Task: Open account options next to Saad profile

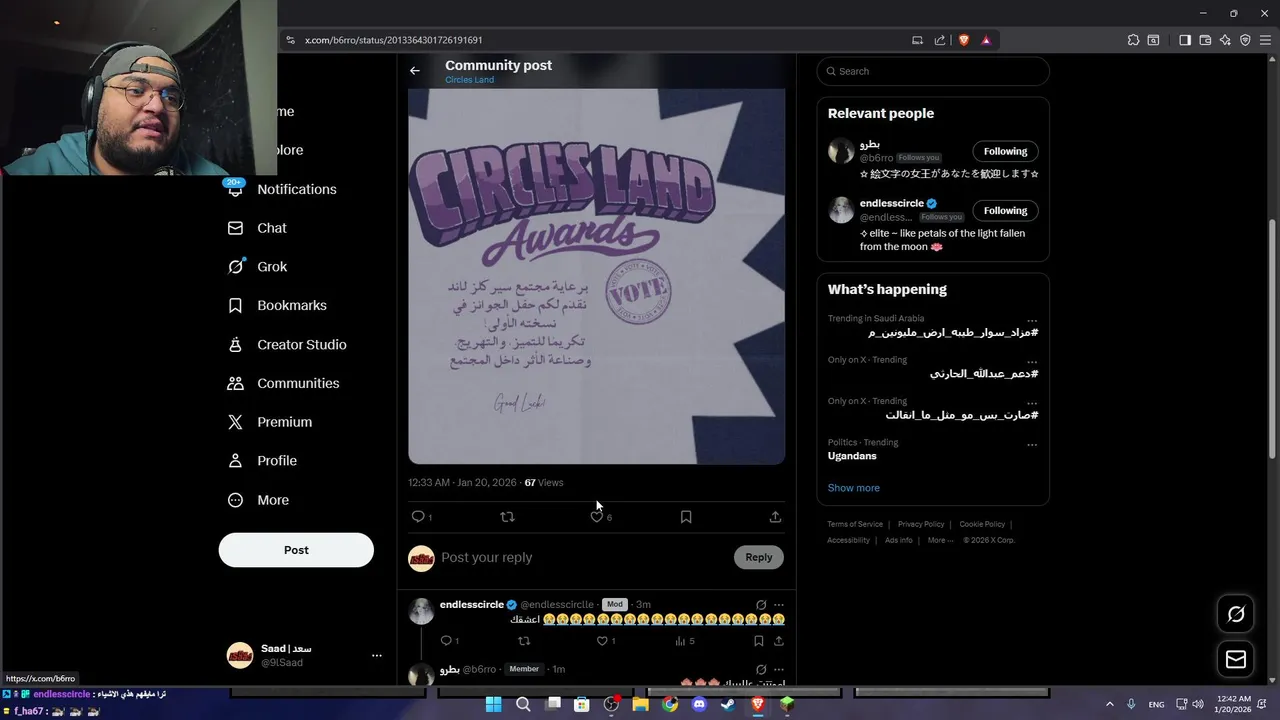Action: pos(377,655)
